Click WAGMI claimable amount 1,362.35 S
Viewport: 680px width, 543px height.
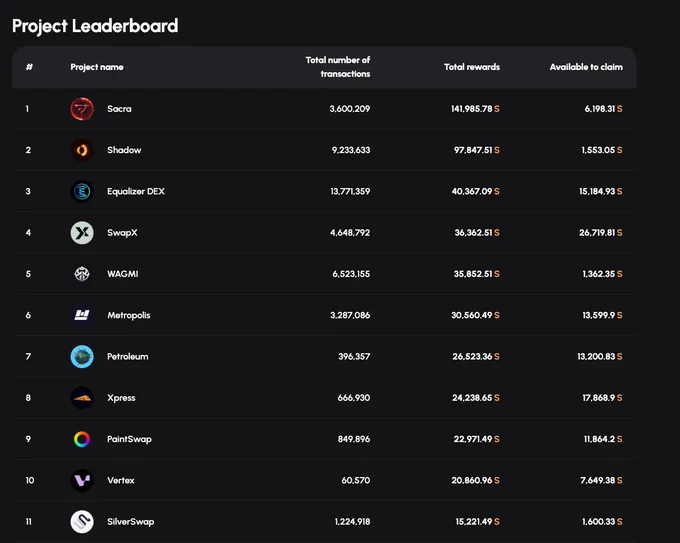[x=602, y=274]
